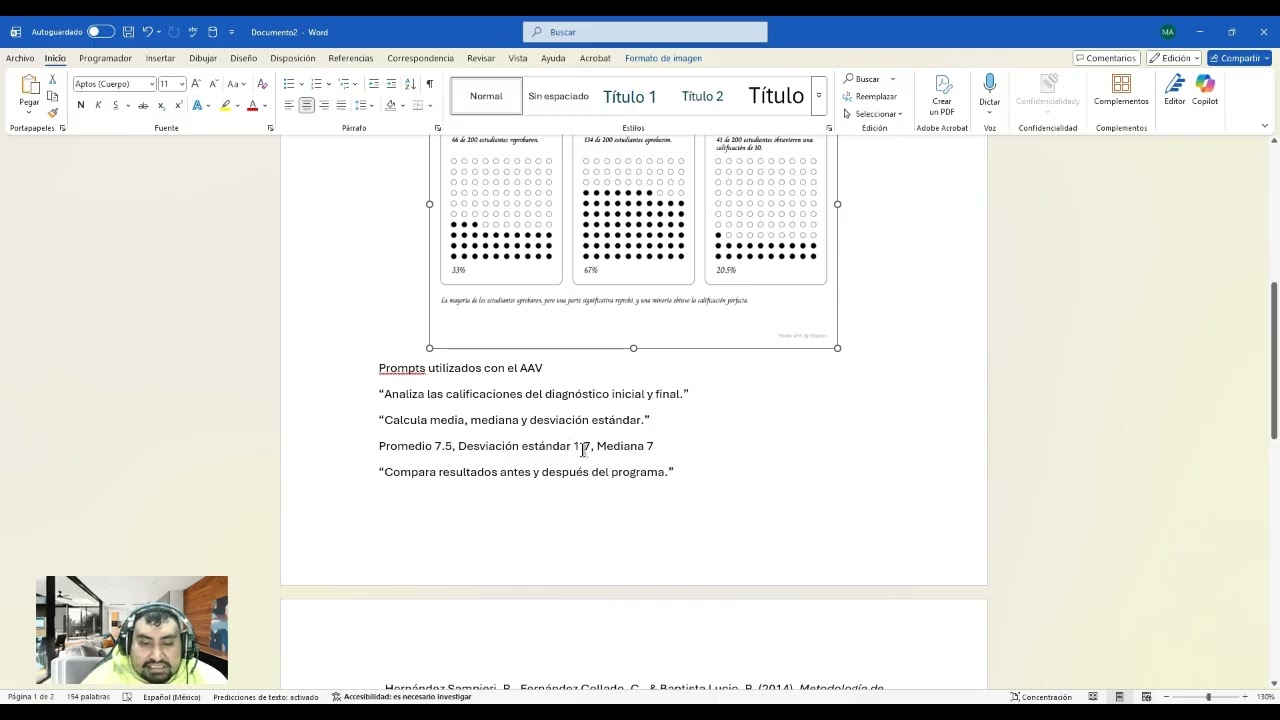
Task: Click the text highlight color swatch
Action: pos(226,105)
